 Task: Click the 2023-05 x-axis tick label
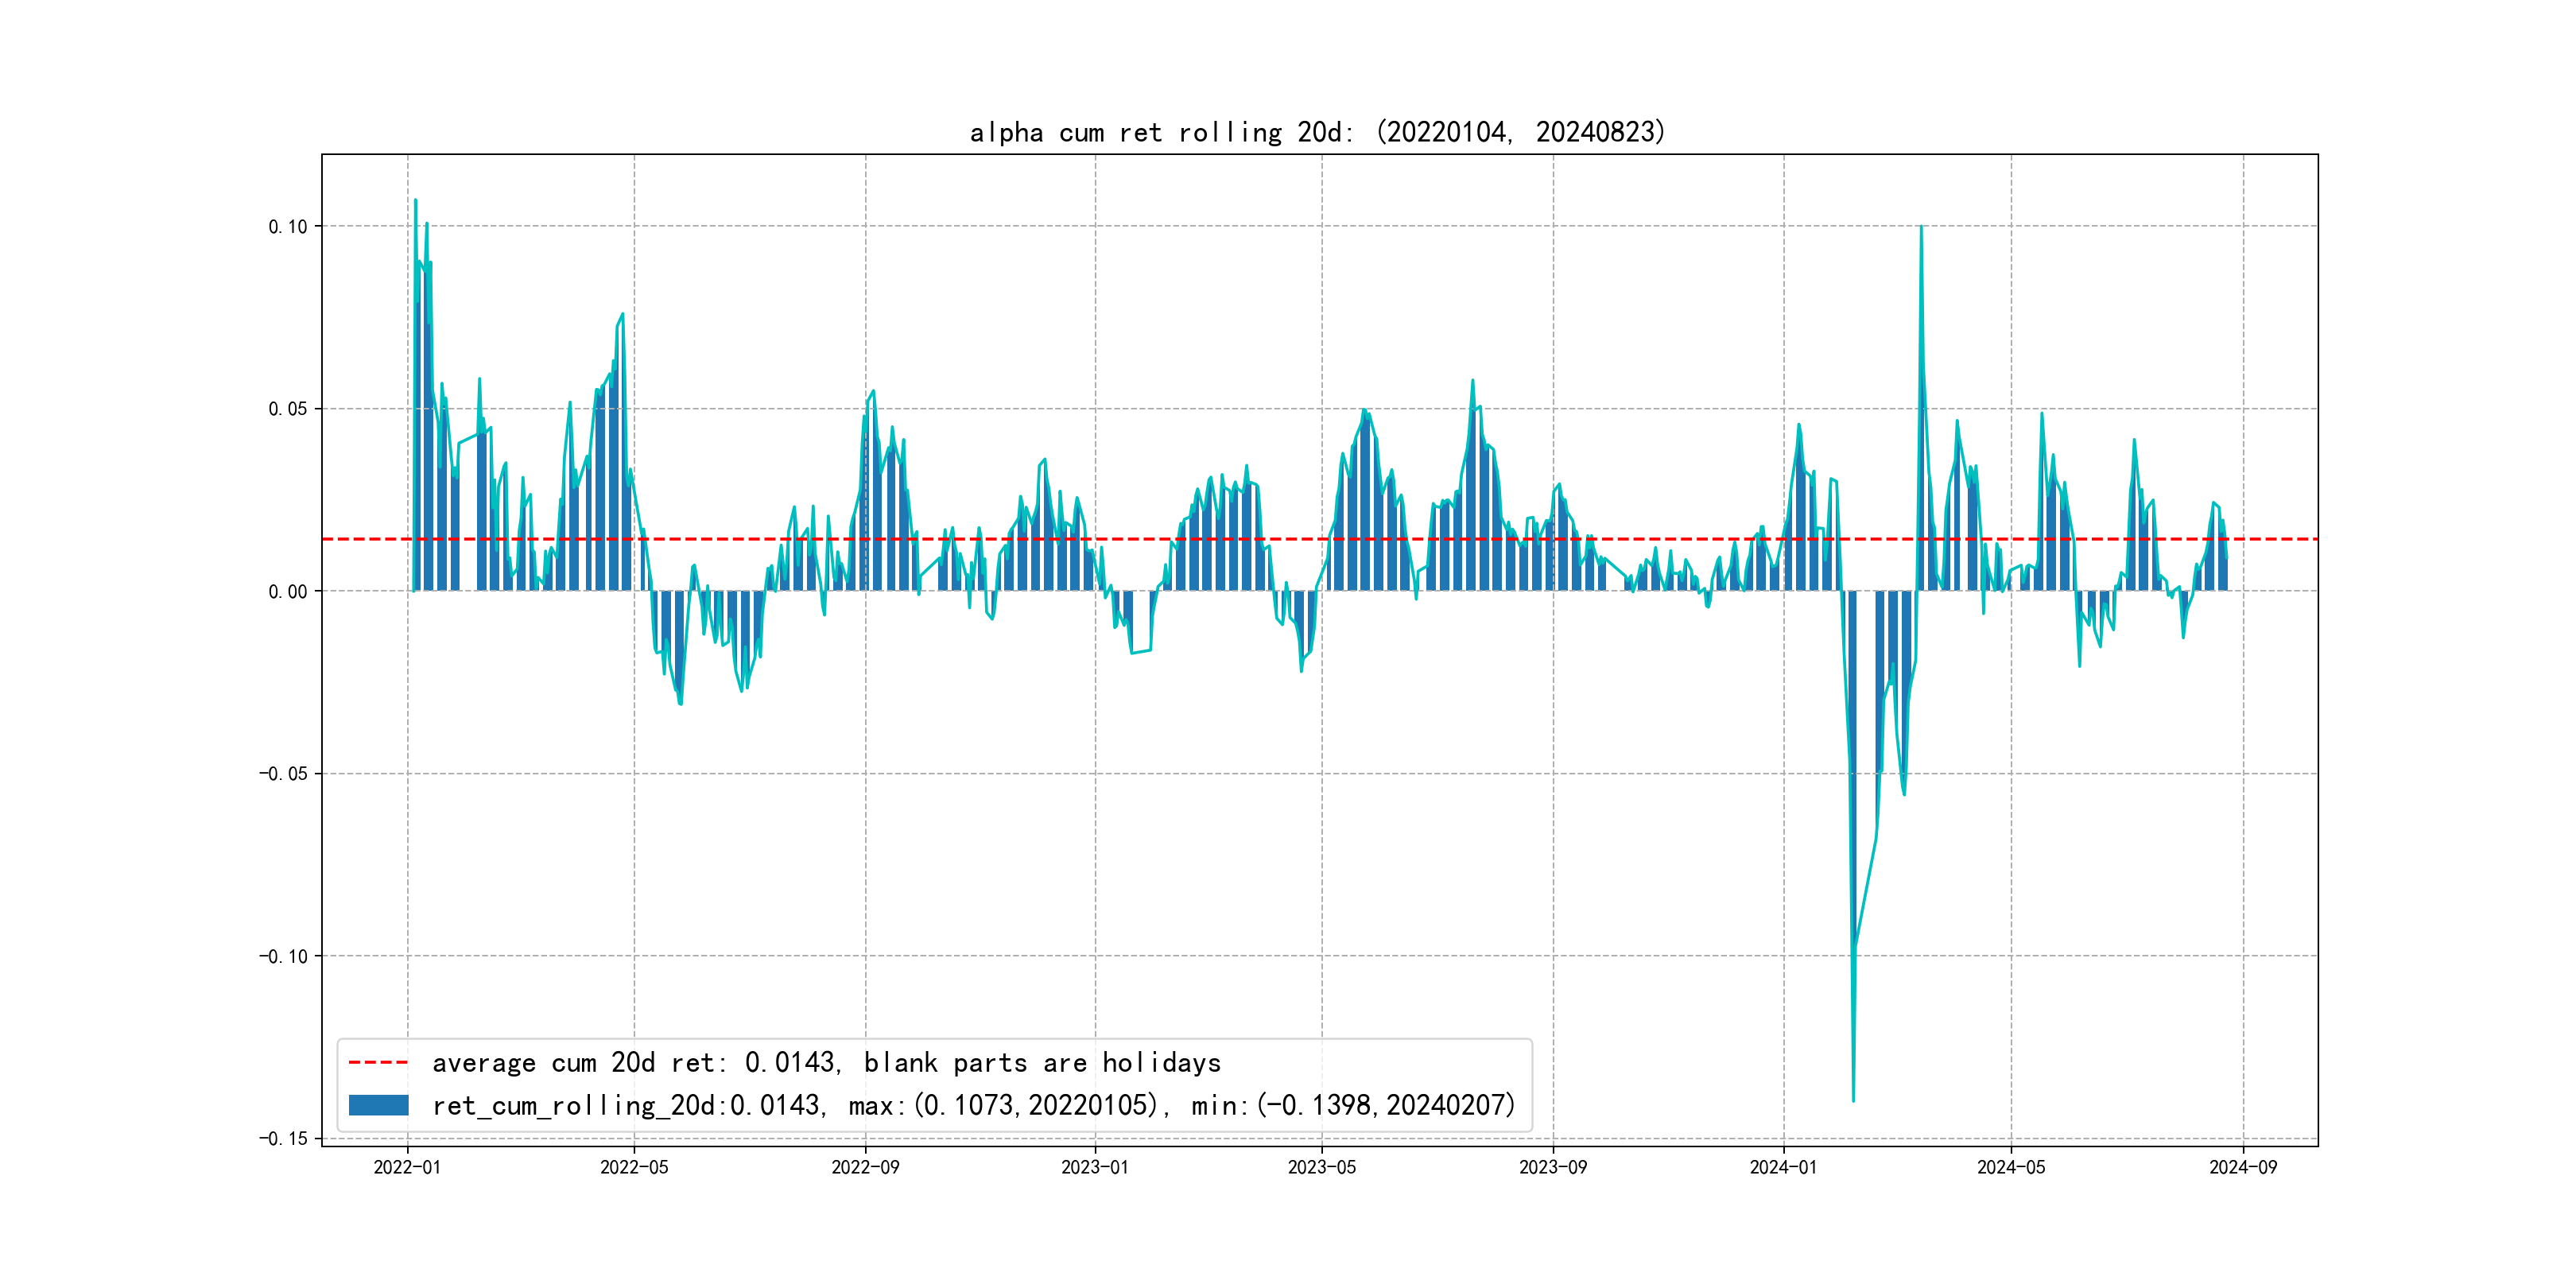coord(1321,1167)
